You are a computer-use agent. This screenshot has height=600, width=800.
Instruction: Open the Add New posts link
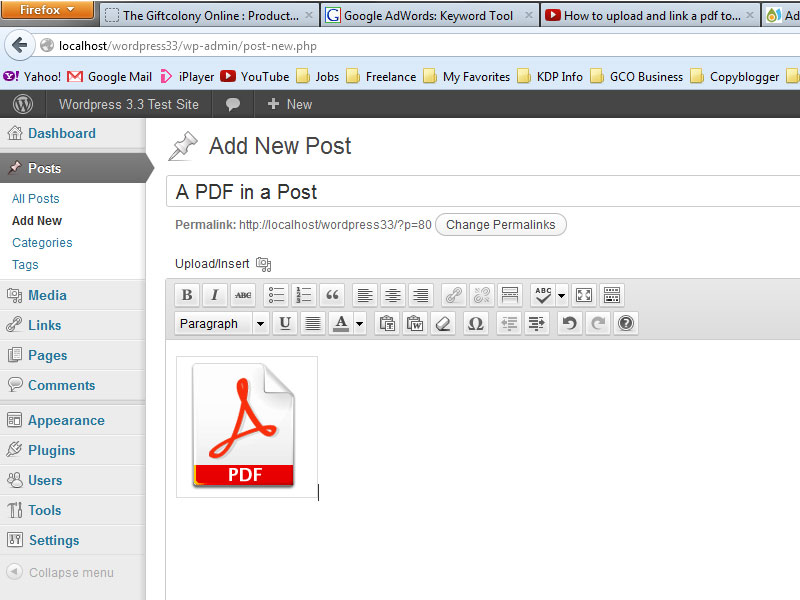[x=36, y=220]
